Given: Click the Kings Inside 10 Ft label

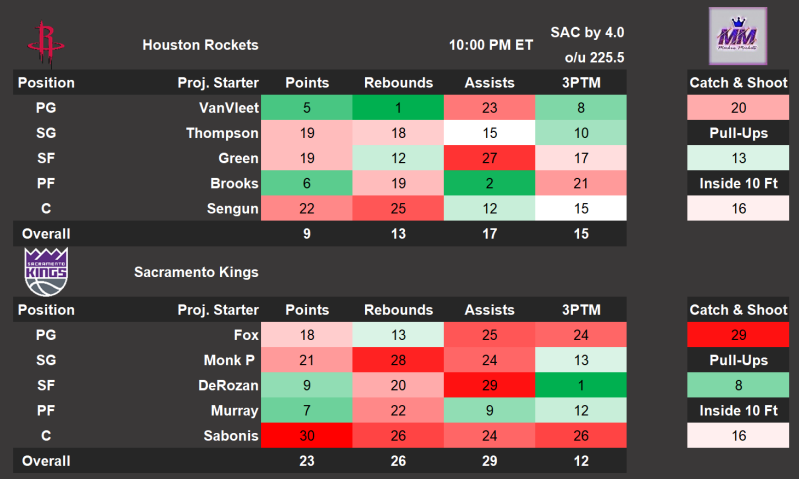Looking at the screenshot, I should [738, 411].
